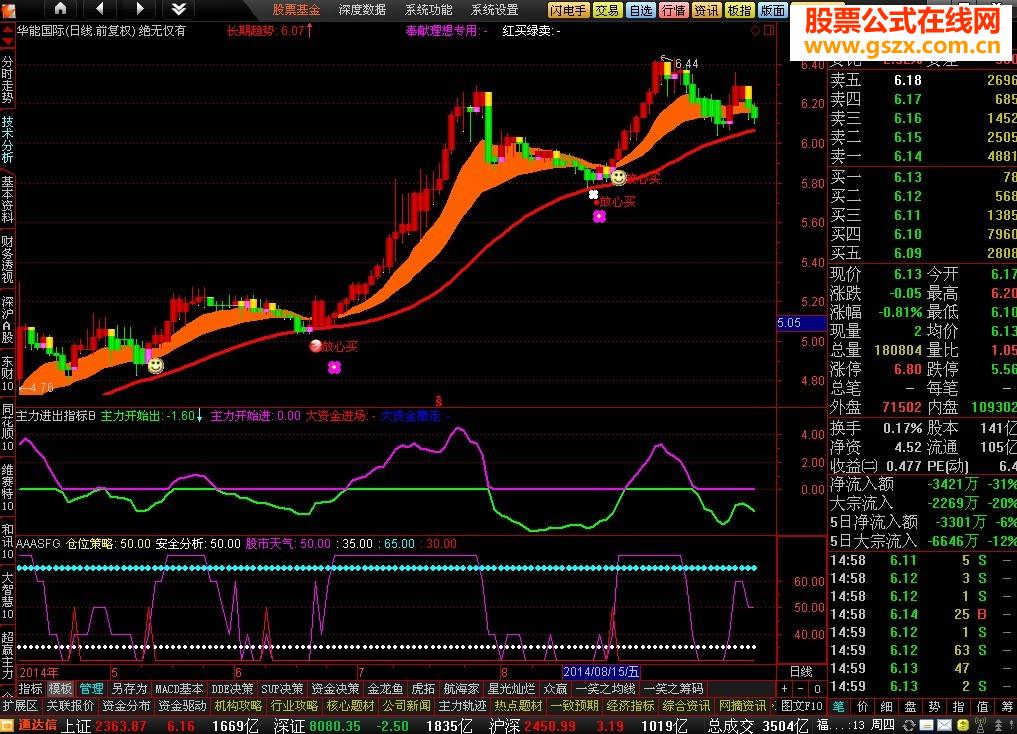1017x734 pixels.
Task: Click the 闪电手 quick trade button
Action: [x=568, y=10]
